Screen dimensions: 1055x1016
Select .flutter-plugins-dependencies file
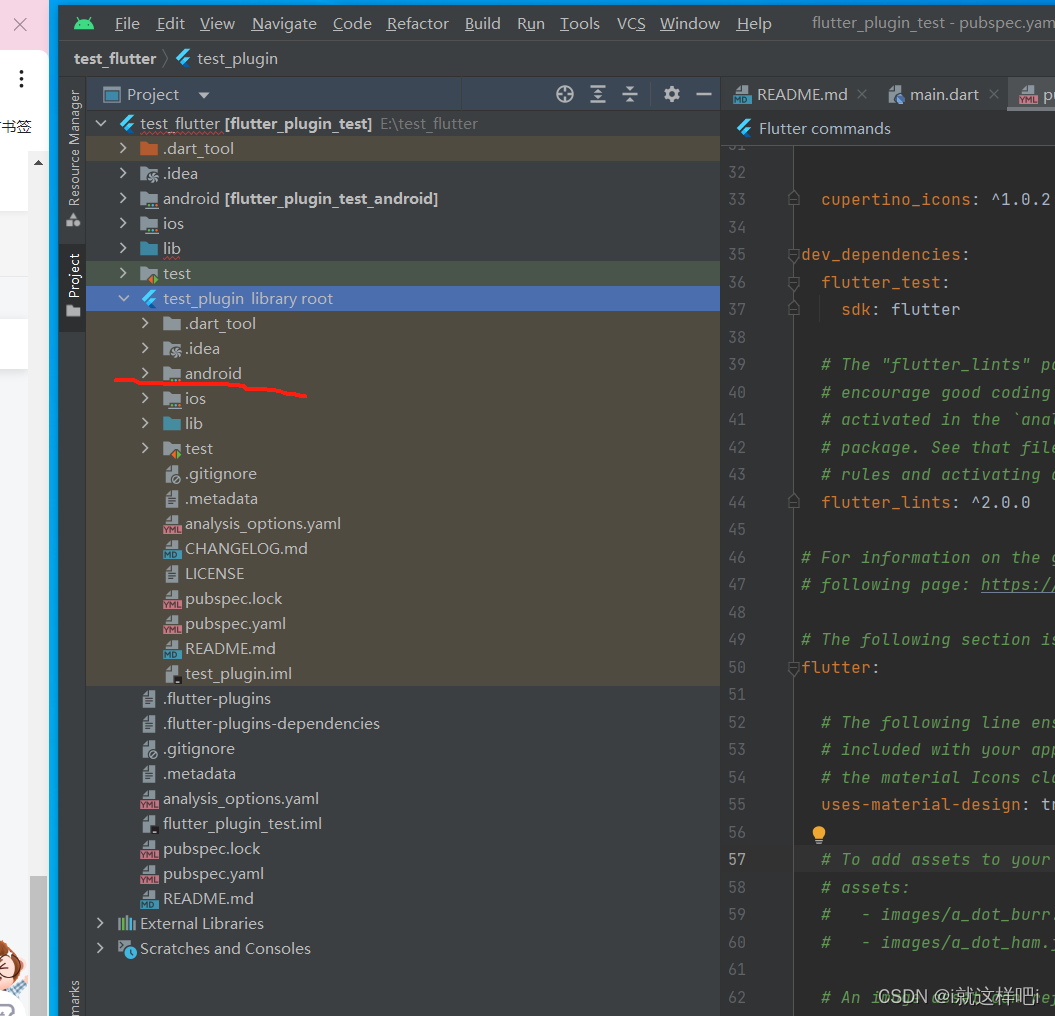(x=271, y=723)
